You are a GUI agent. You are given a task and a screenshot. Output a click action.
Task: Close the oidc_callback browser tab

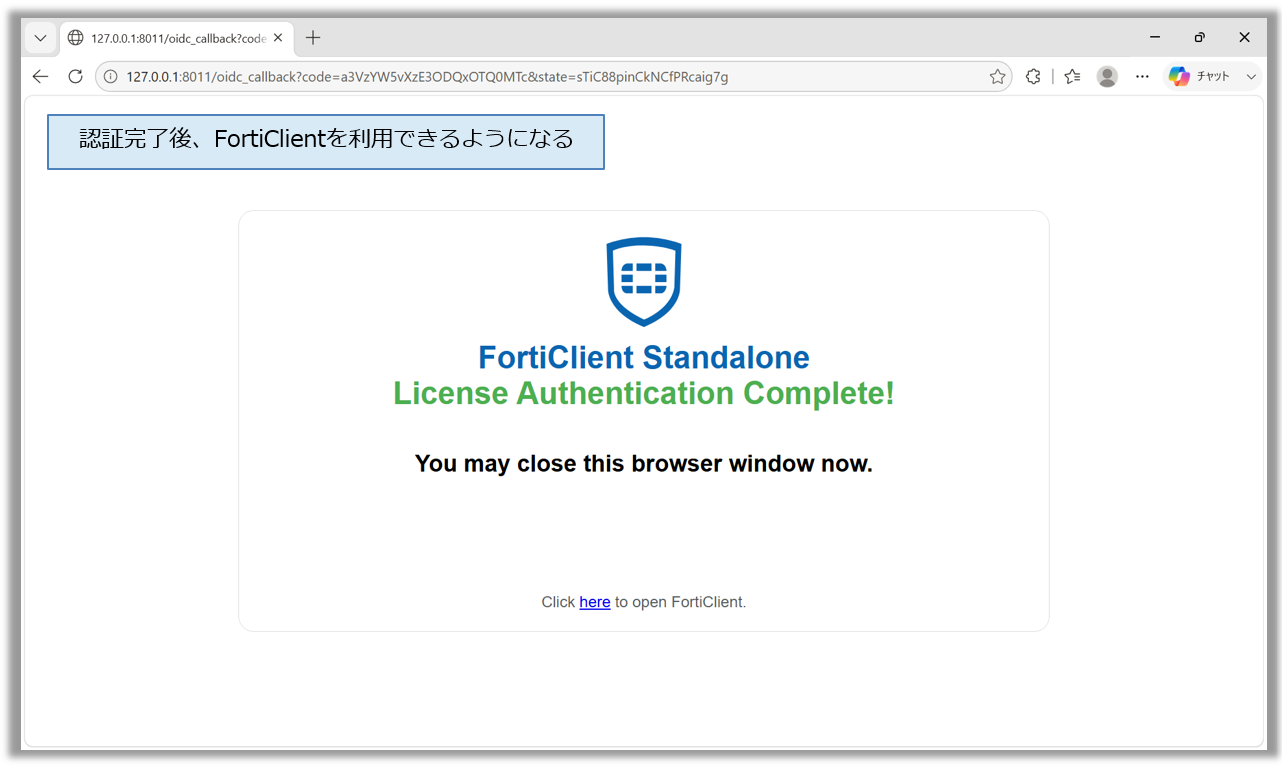[278, 38]
